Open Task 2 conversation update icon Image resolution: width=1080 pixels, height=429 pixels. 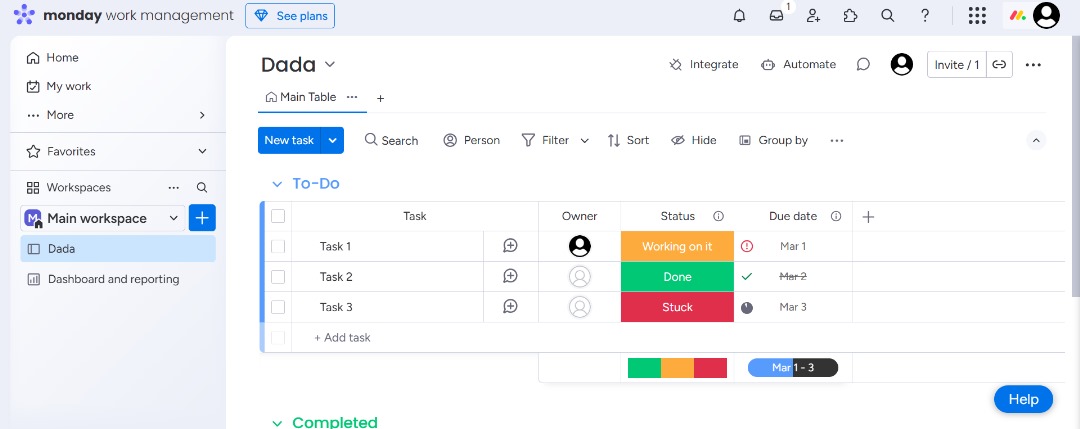pyautogui.click(x=510, y=276)
